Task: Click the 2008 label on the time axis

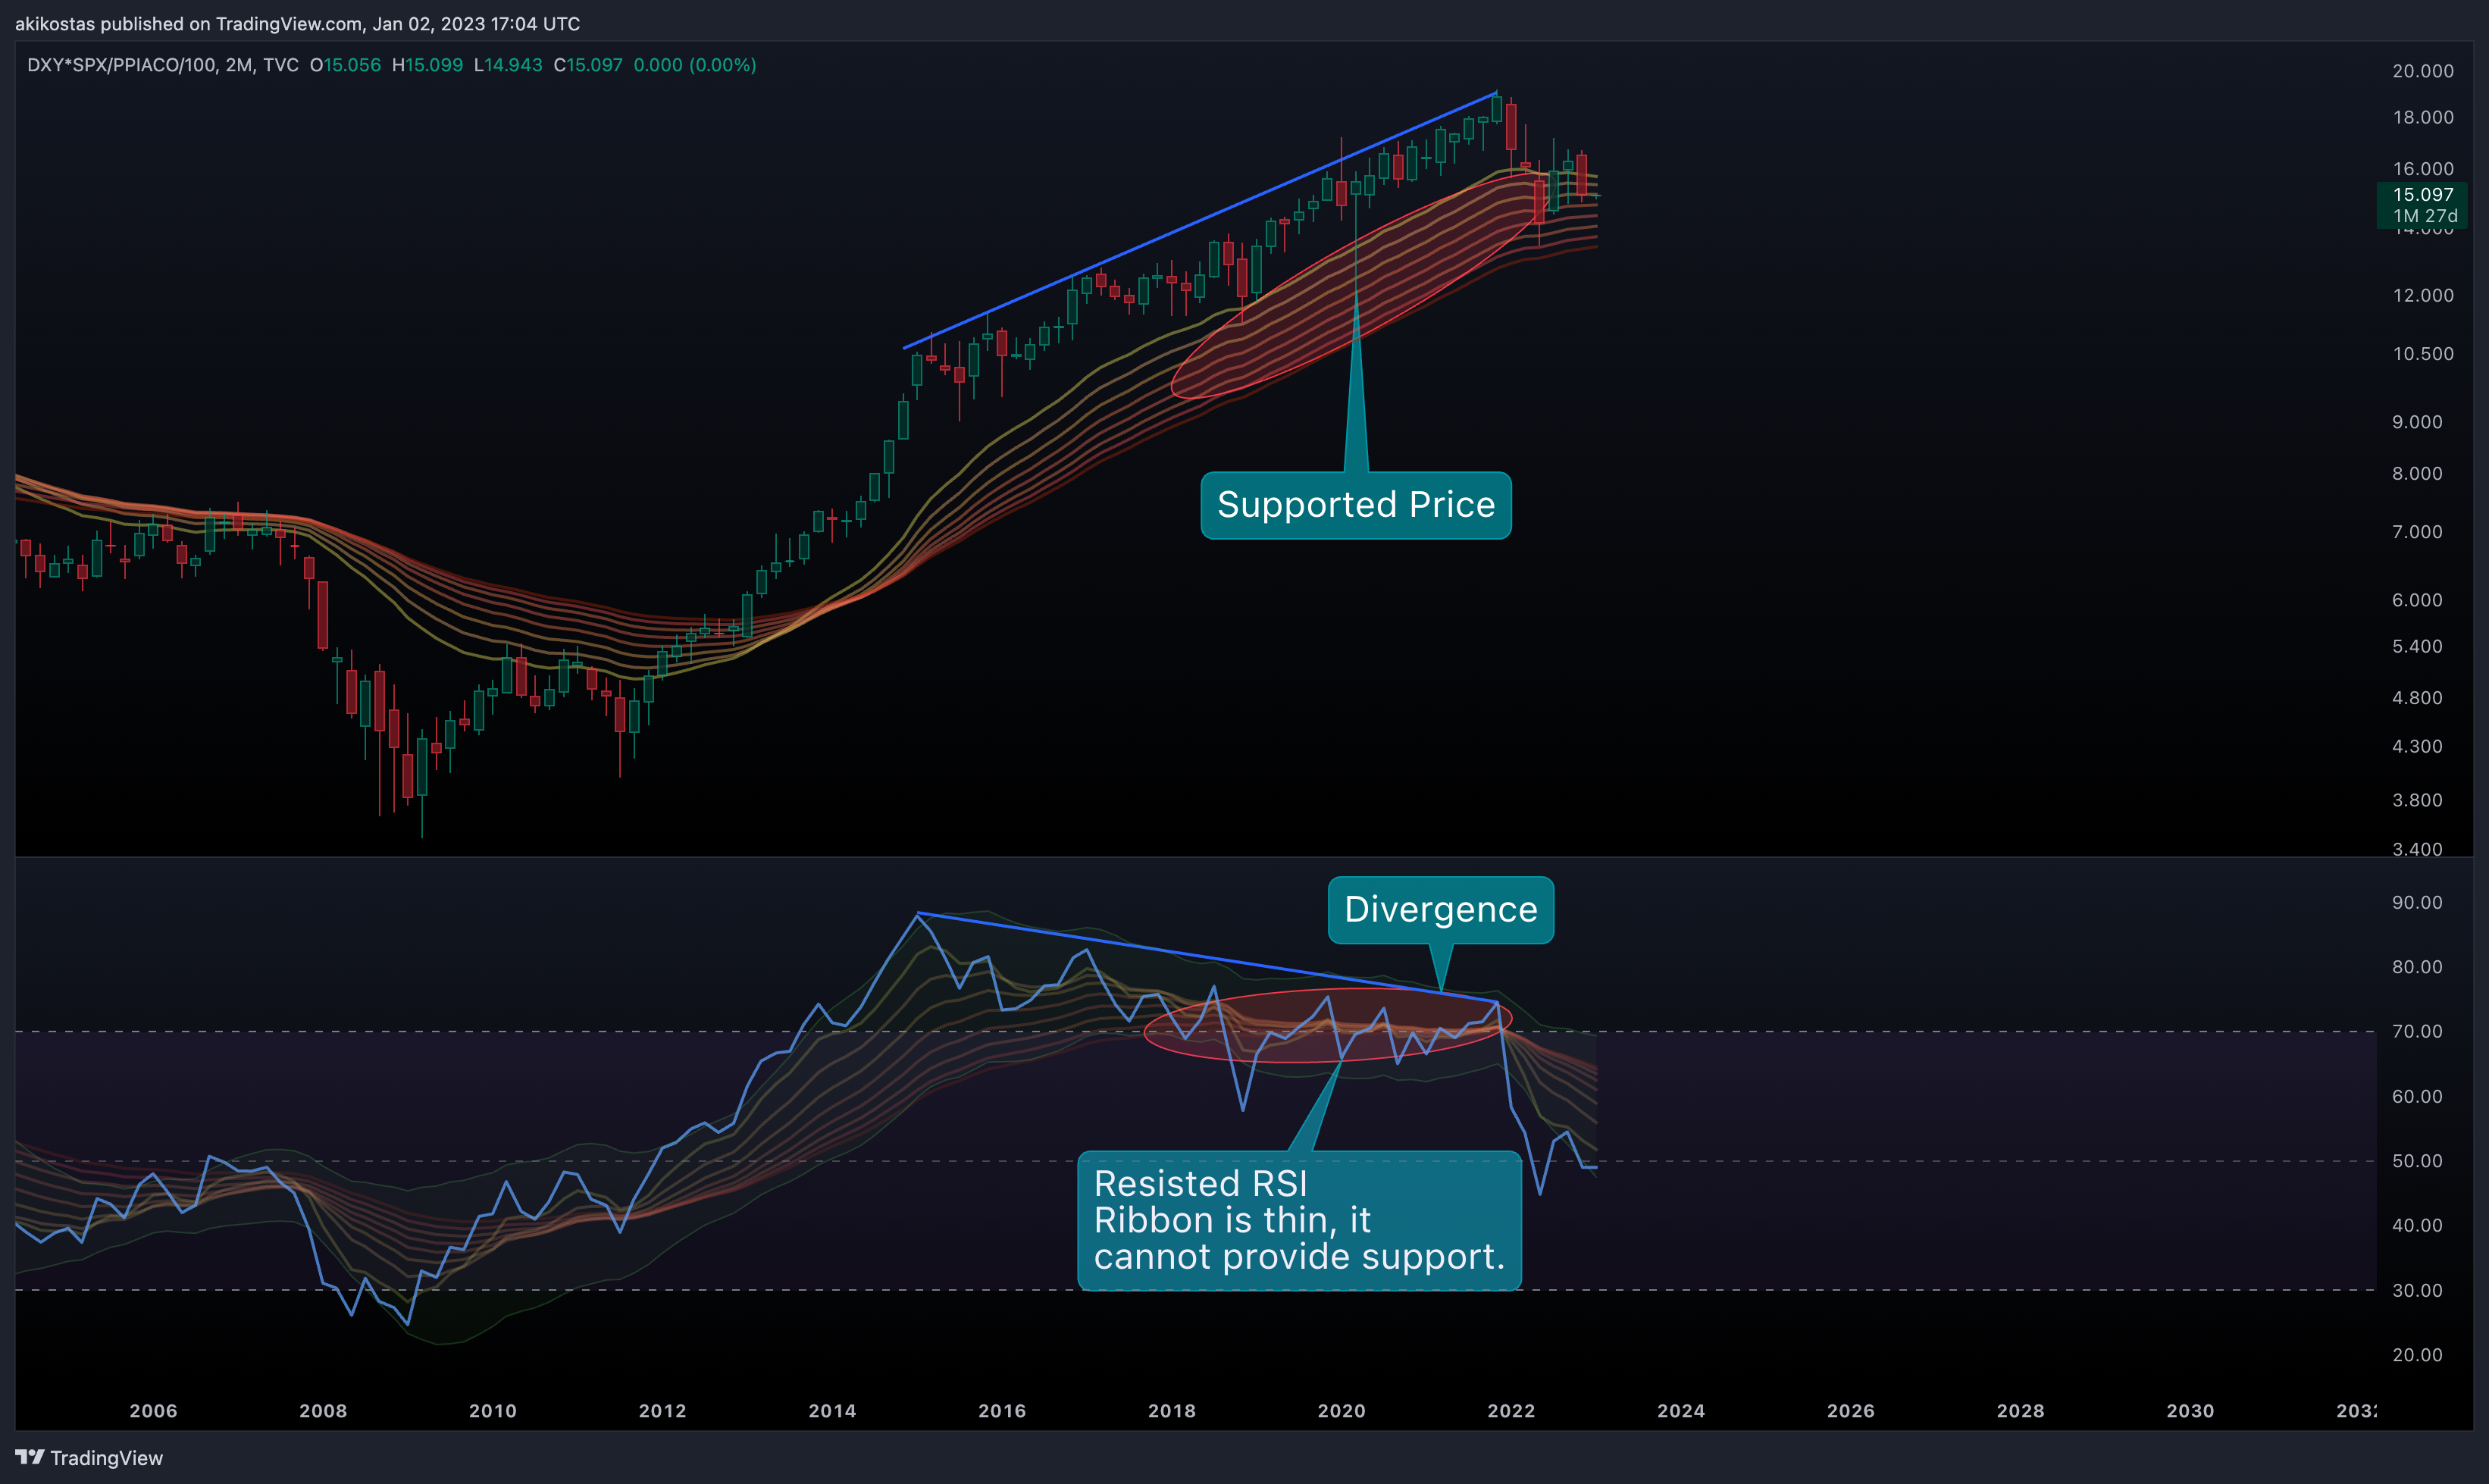Action: point(323,1410)
